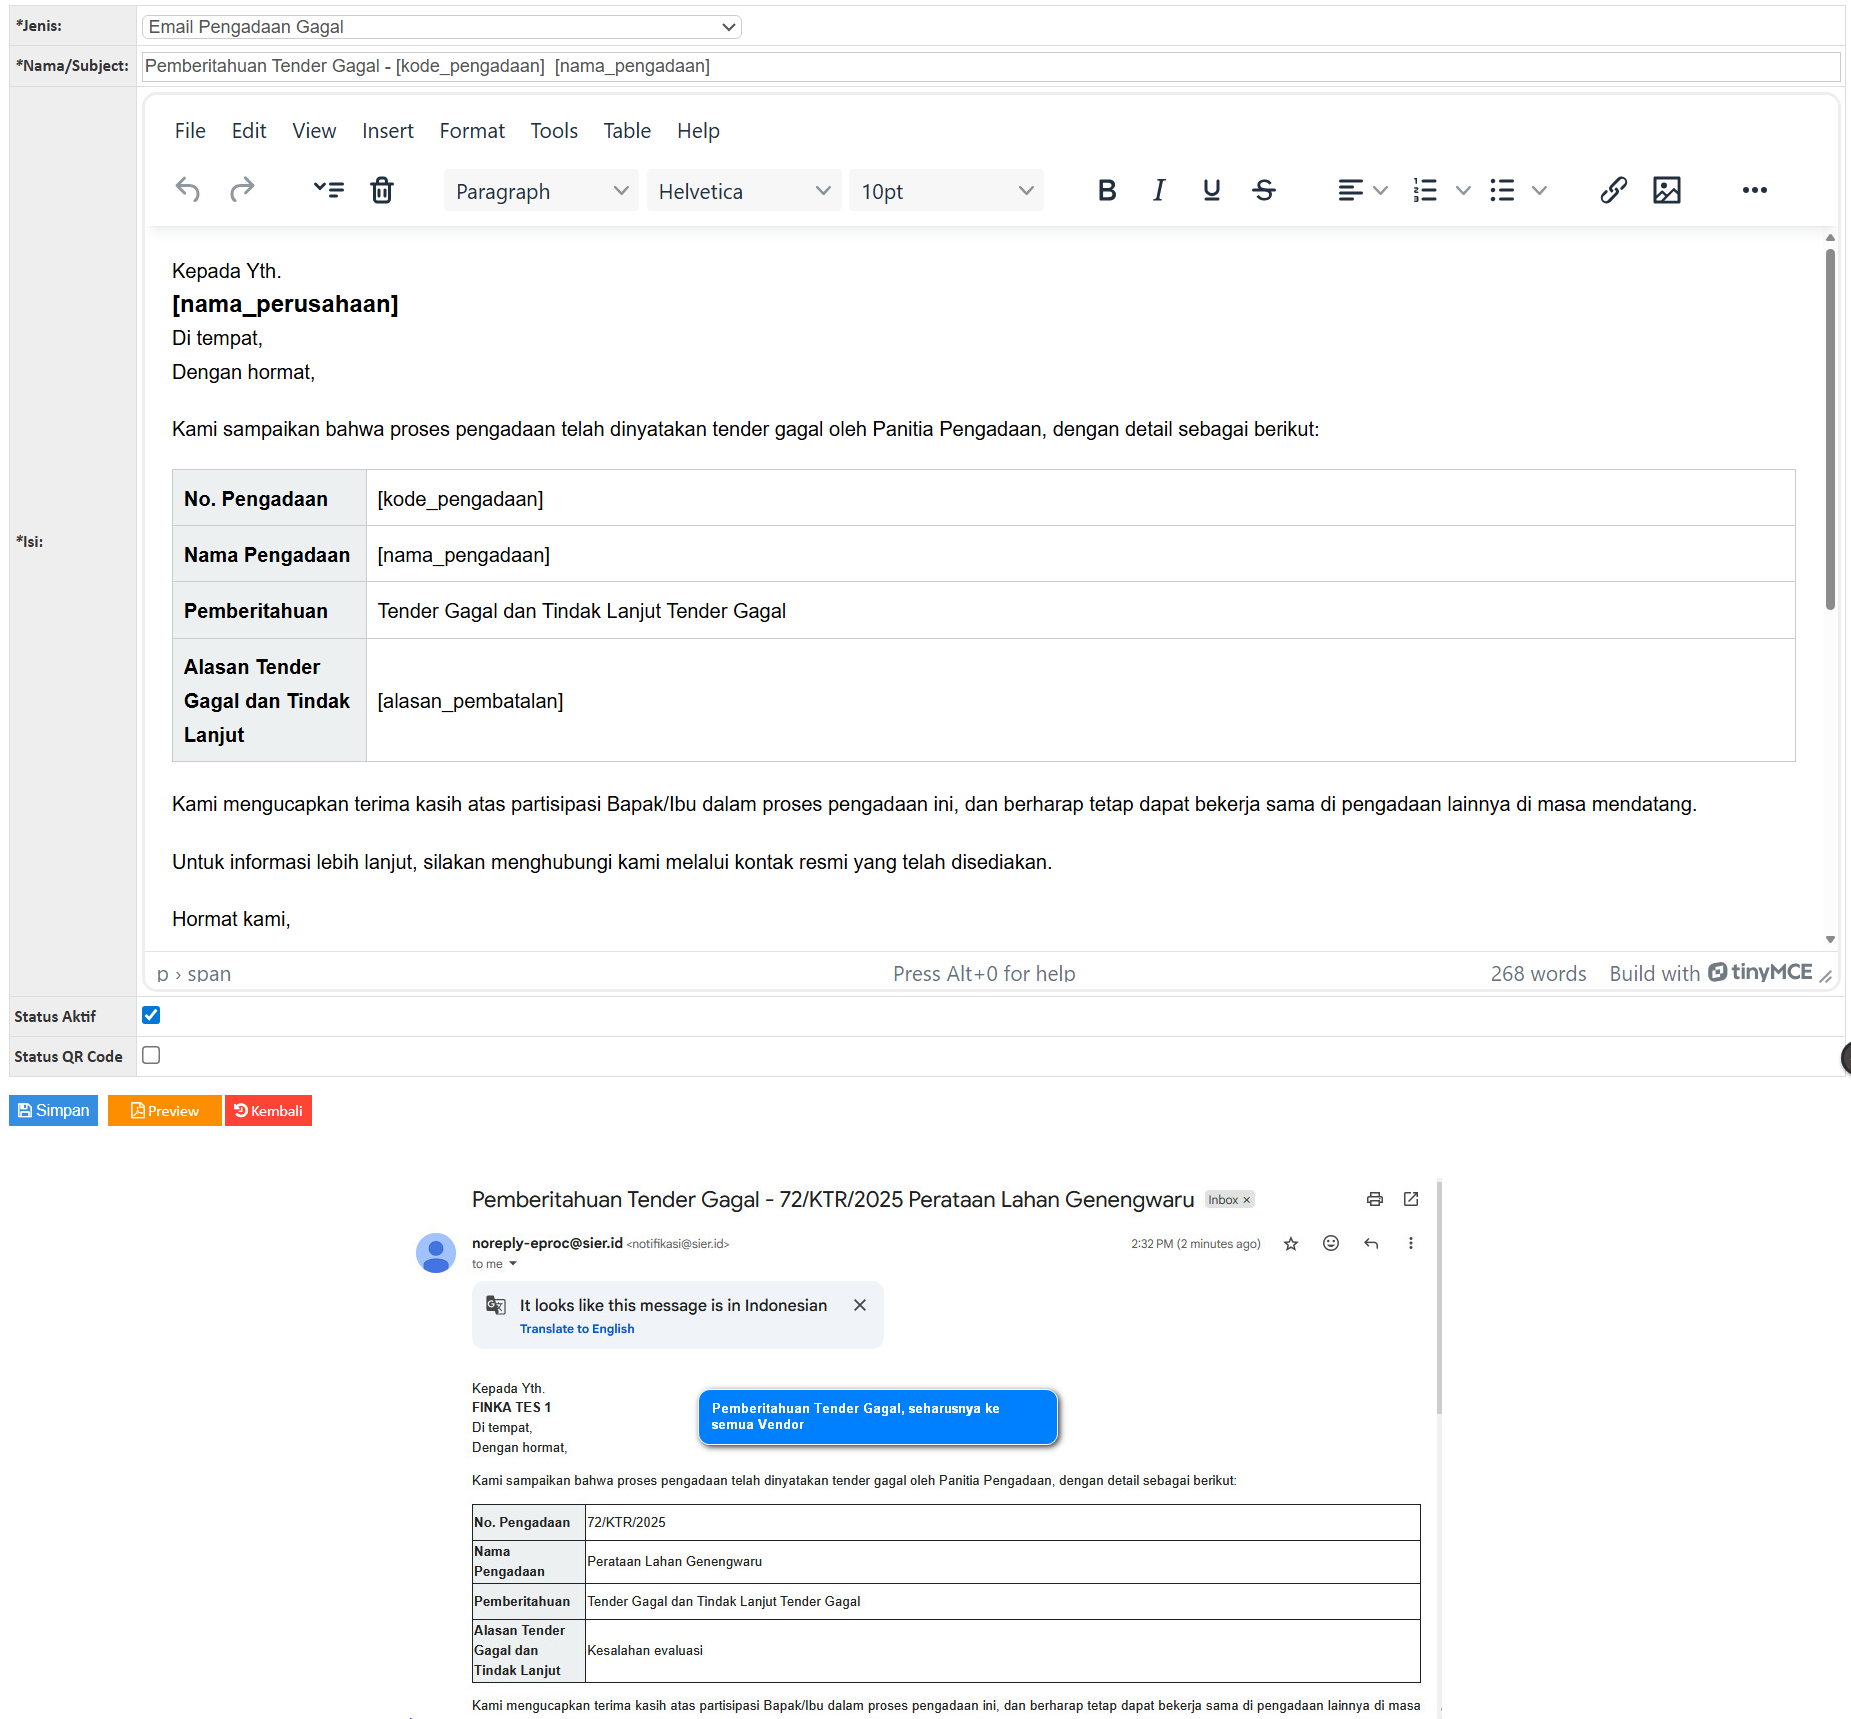Open the Jenis dropdown list
The image size is (1851, 1719).
[441, 27]
